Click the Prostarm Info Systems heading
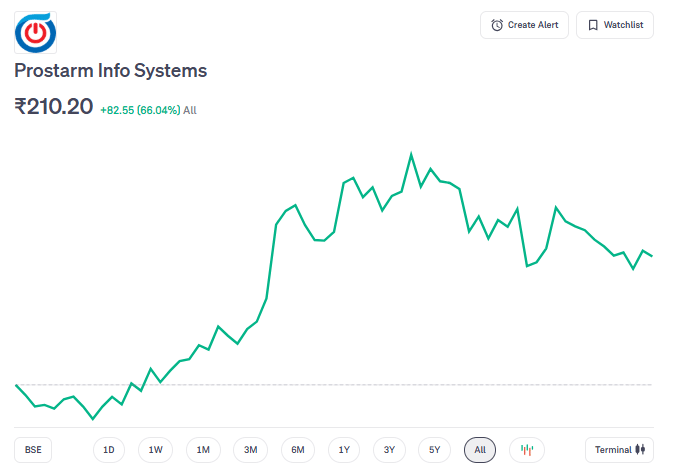The image size is (674, 472). coord(110,70)
